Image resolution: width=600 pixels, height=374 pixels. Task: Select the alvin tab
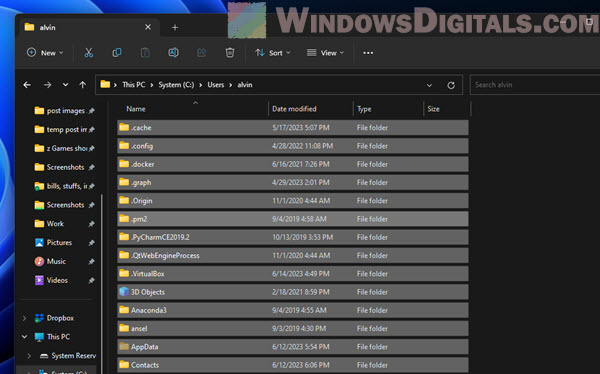point(88,27)
